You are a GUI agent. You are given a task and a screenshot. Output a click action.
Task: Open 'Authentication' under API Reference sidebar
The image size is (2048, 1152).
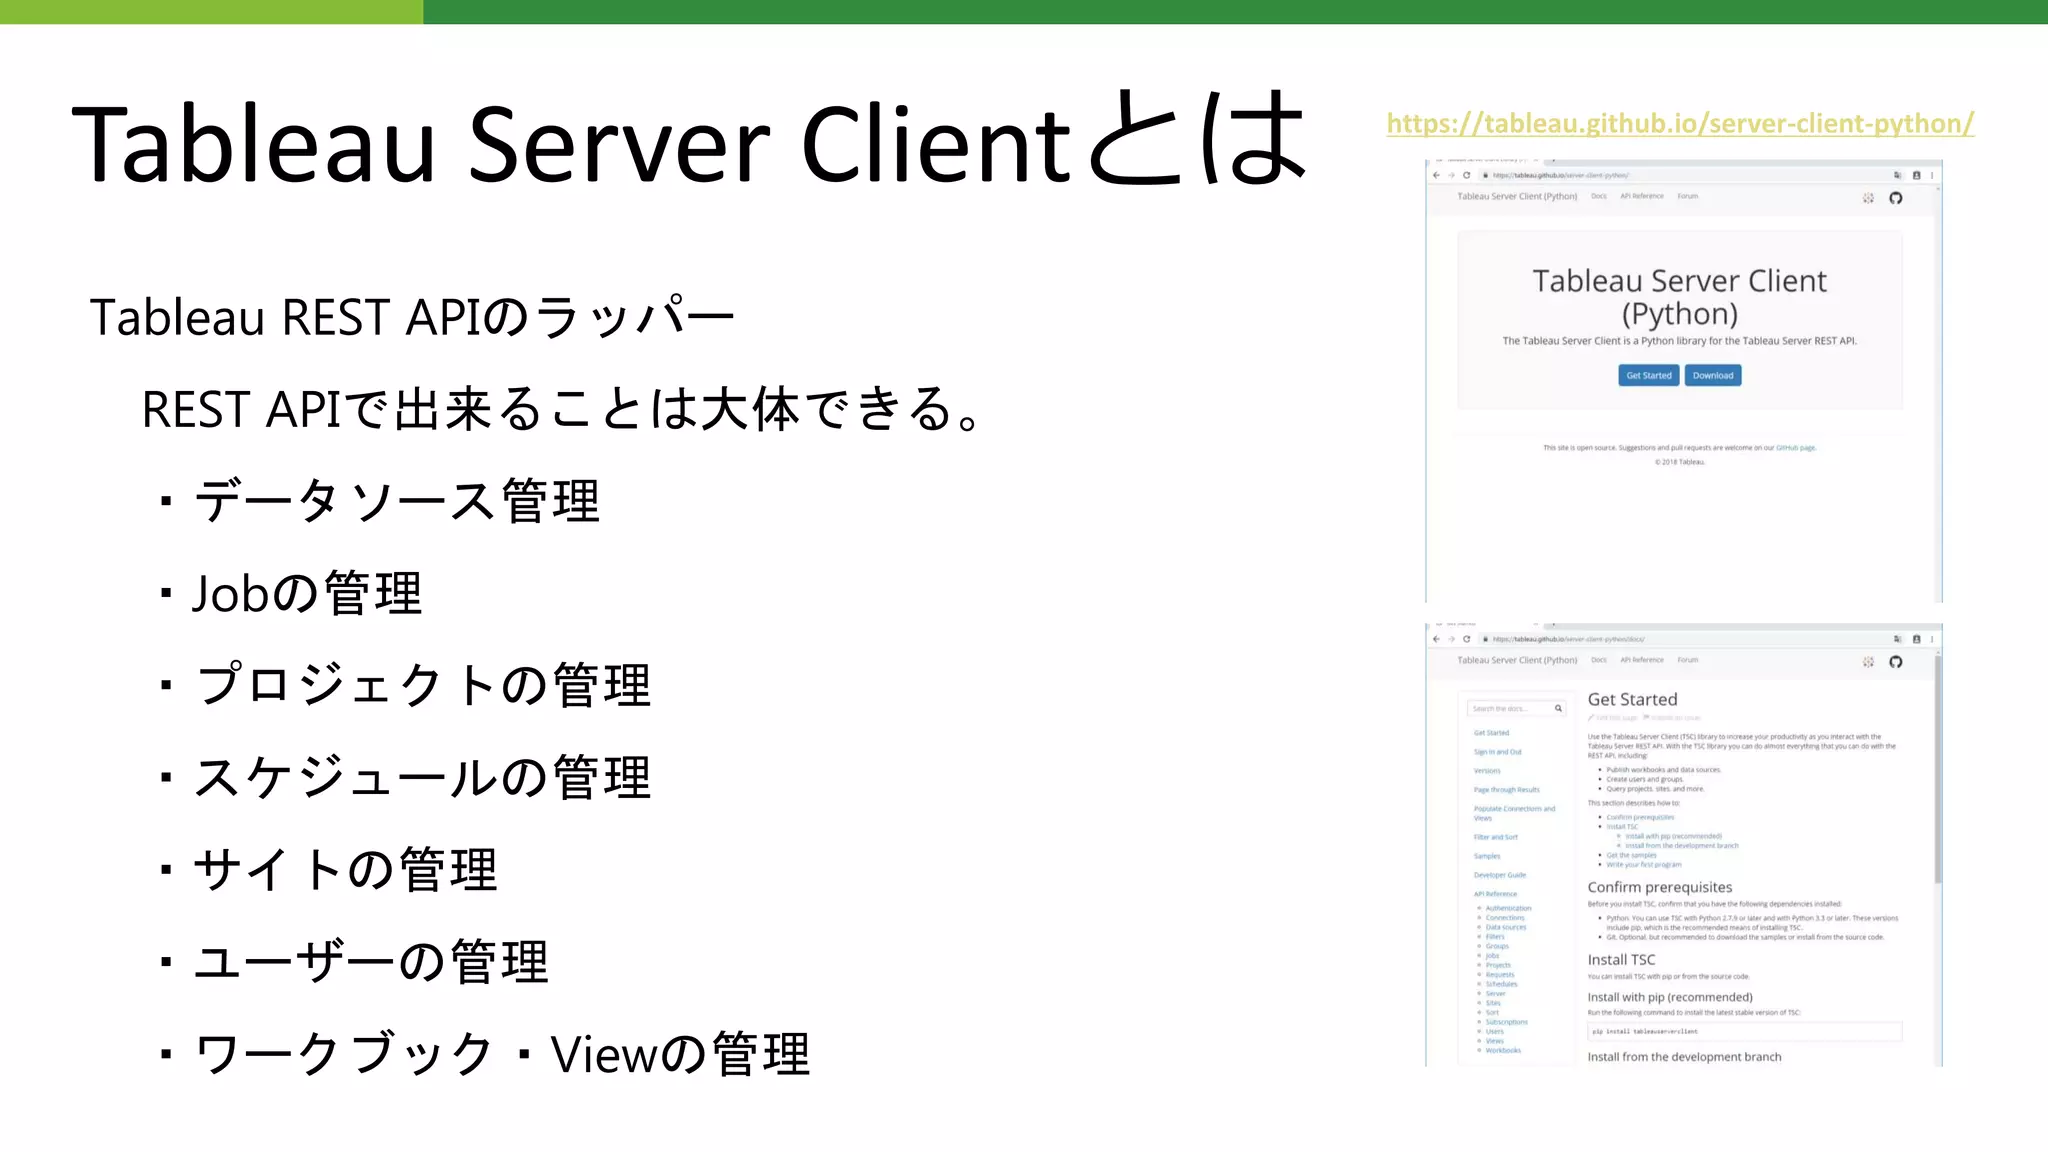(1508, 908)
